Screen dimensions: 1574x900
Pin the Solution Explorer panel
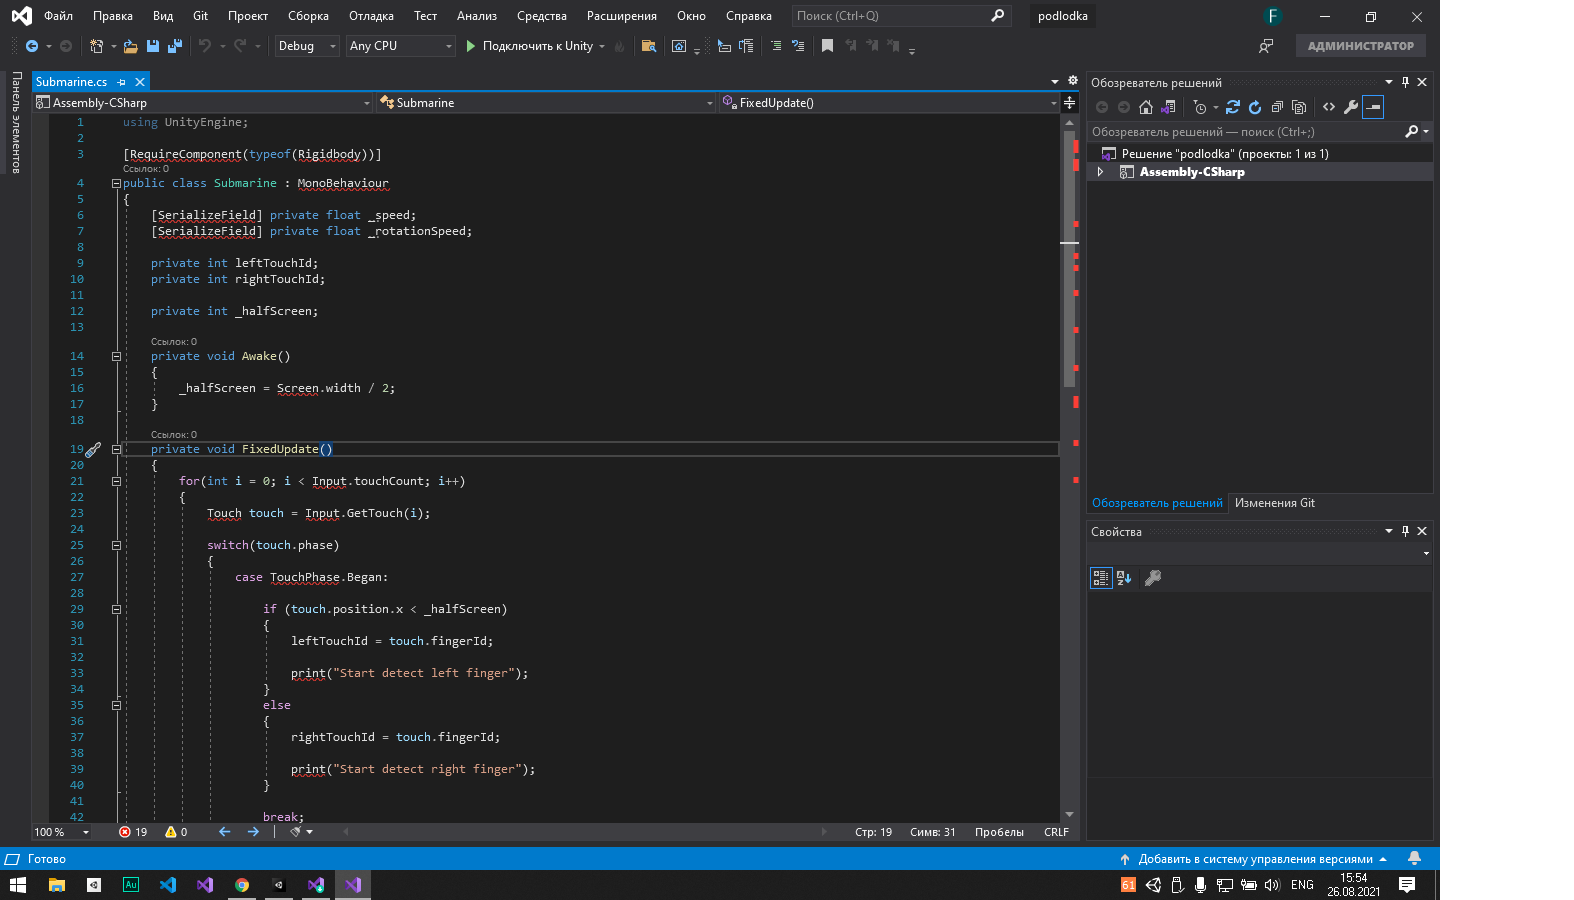point(1405,82)
